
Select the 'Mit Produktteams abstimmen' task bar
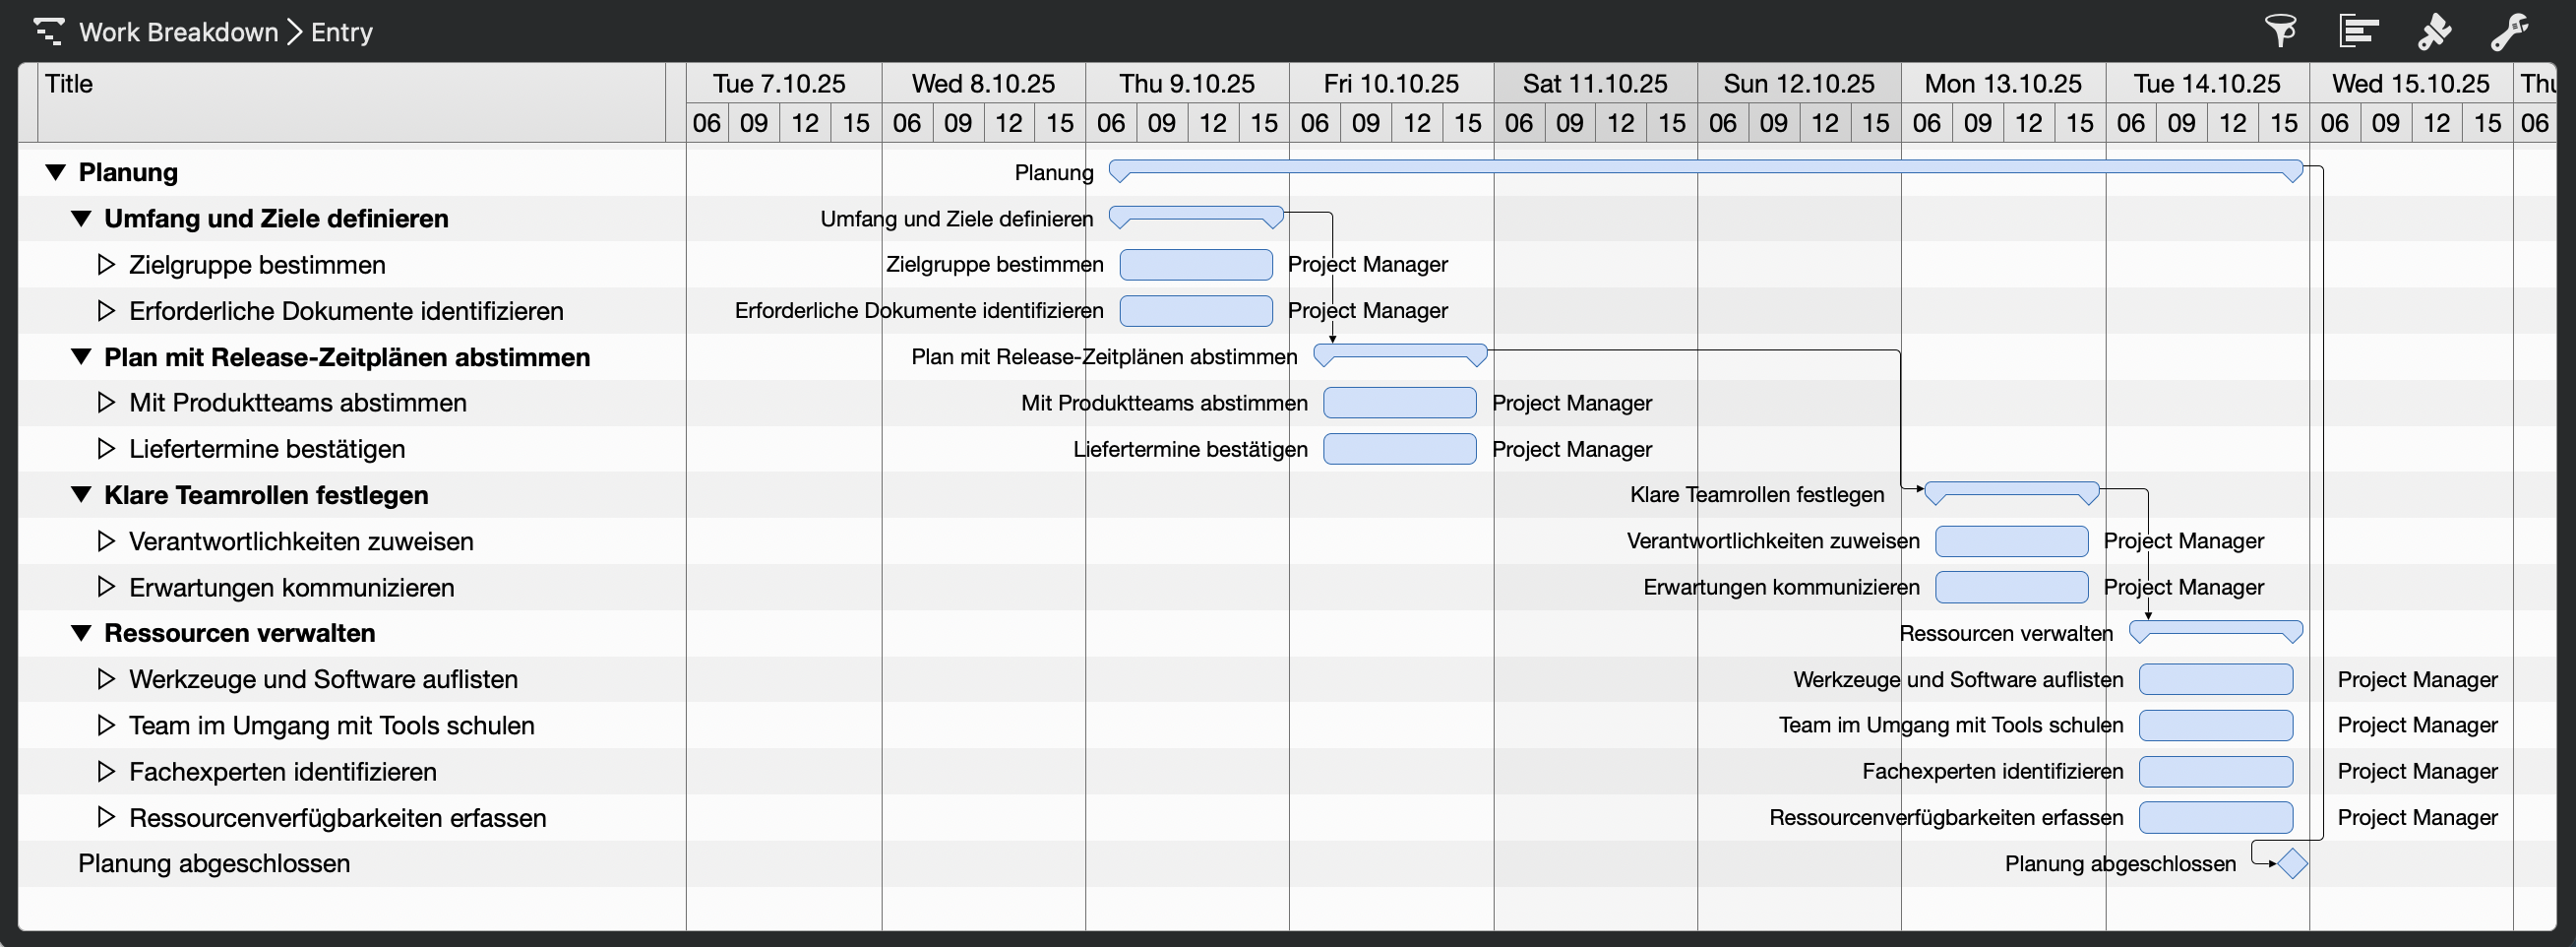point(1399,402)
